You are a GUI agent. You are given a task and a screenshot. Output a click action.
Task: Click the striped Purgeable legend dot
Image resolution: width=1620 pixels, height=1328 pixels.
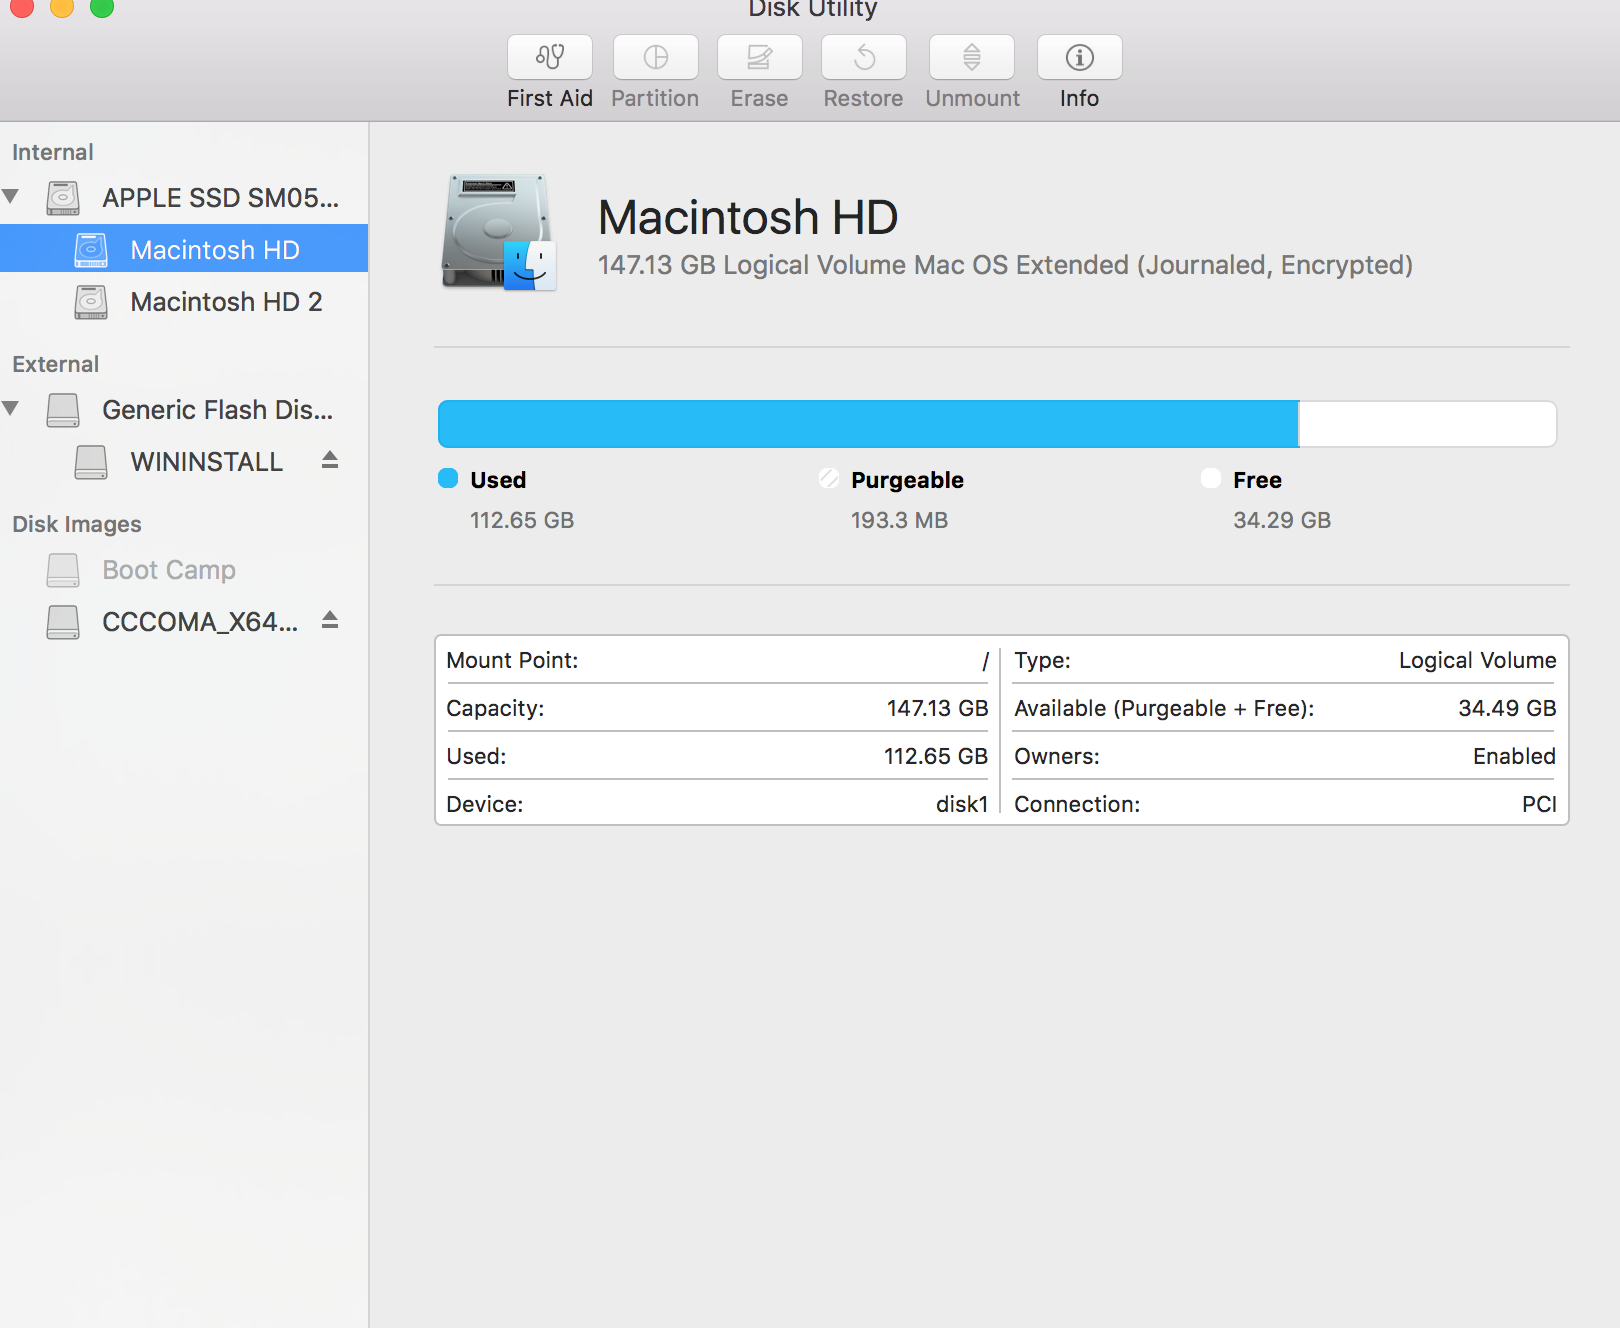coord(829,478)
